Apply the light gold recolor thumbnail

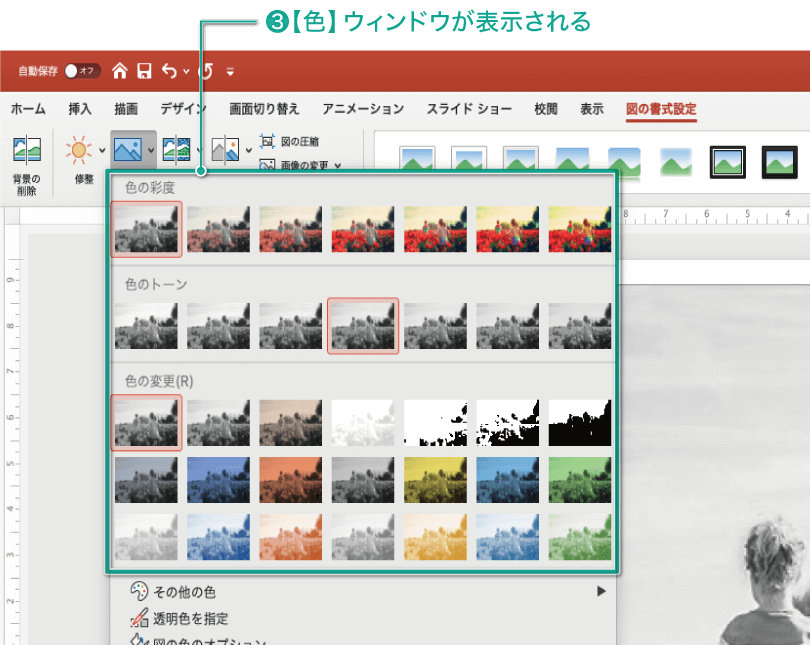[x=435, y=537]
